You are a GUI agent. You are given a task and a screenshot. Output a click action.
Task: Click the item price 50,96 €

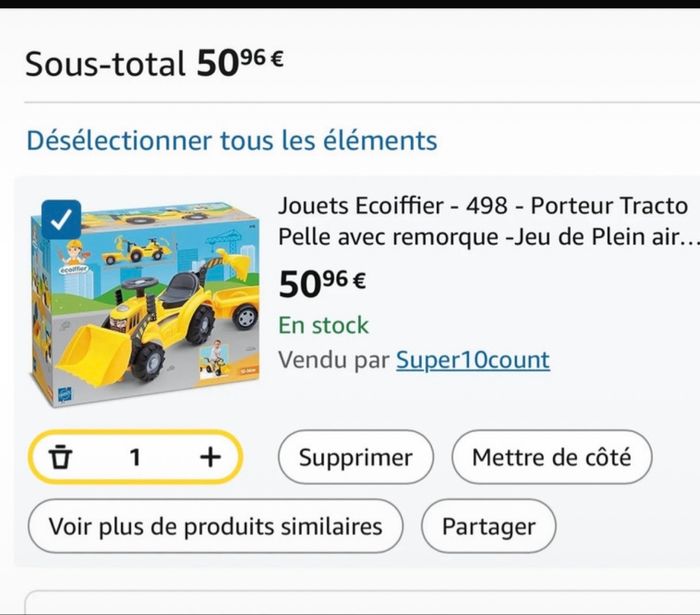322,284
